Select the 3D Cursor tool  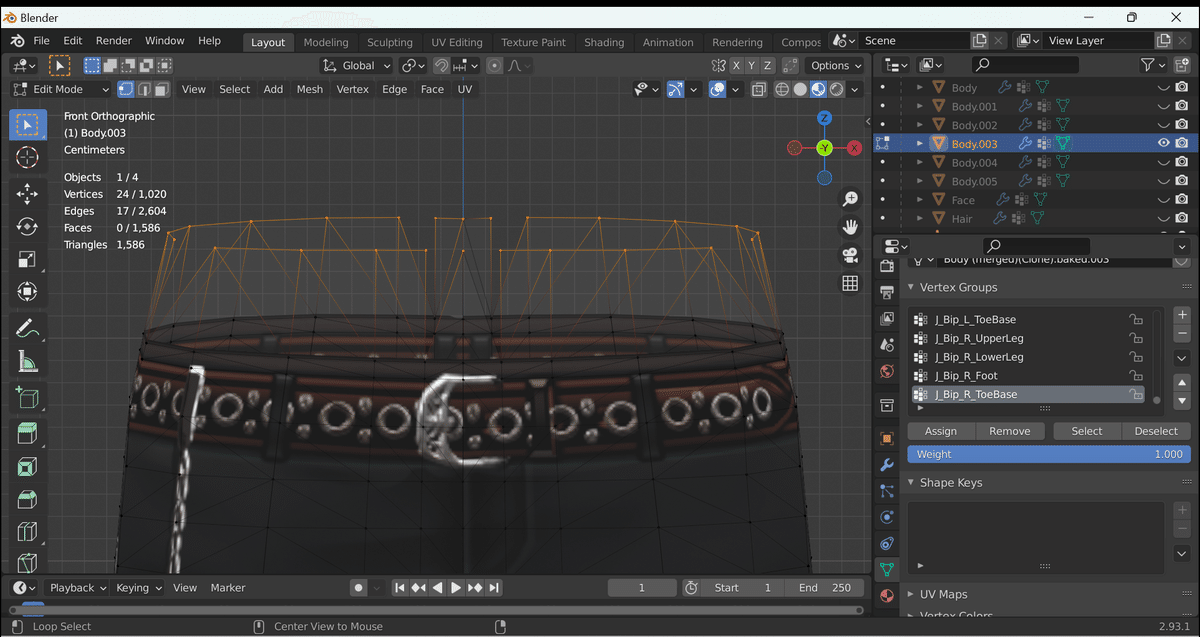(27, 158)
